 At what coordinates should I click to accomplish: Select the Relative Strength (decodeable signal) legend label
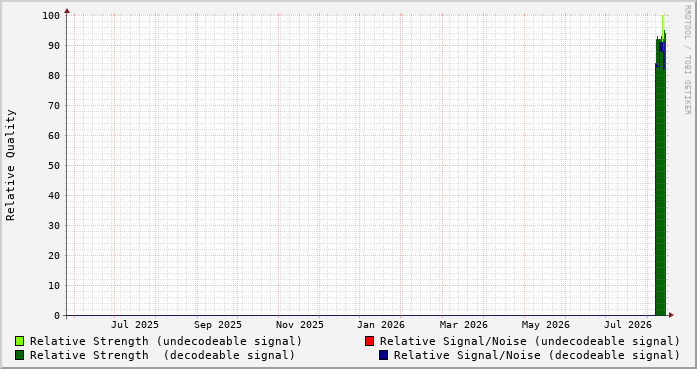(x=162, y=355)
